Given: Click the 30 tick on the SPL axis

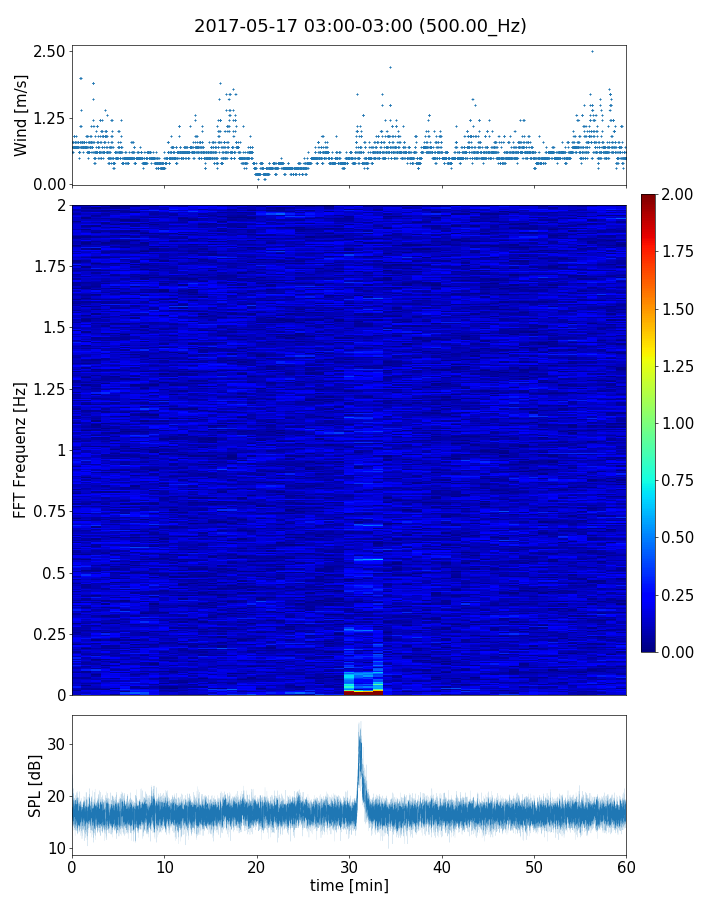Looking at the screenshot, I should coord(55,744).
